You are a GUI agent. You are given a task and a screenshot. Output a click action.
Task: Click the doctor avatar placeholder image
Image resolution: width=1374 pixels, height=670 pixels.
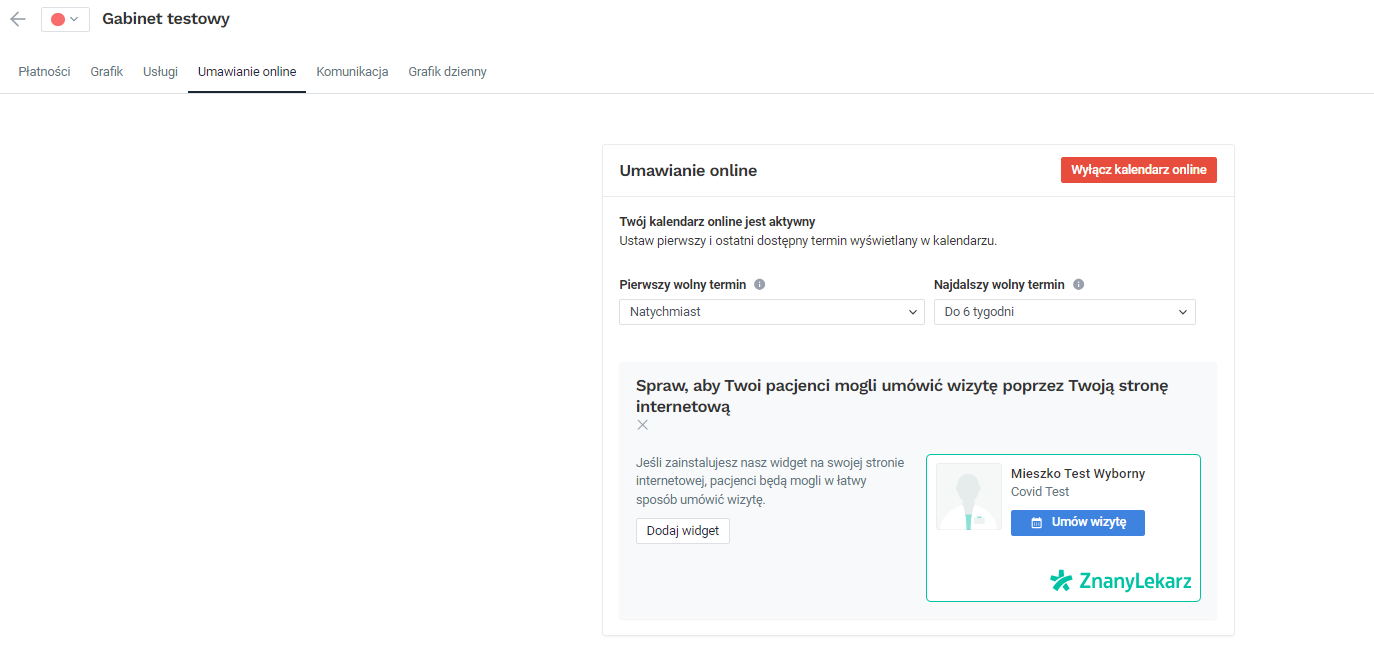[x=968, y=496]
